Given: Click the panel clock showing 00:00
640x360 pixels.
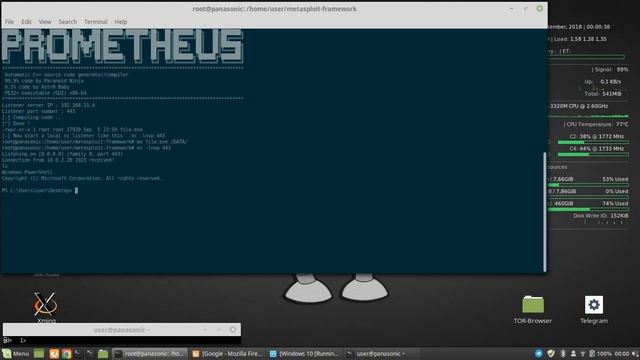Looking at the screenshot, I should (622, 353).
